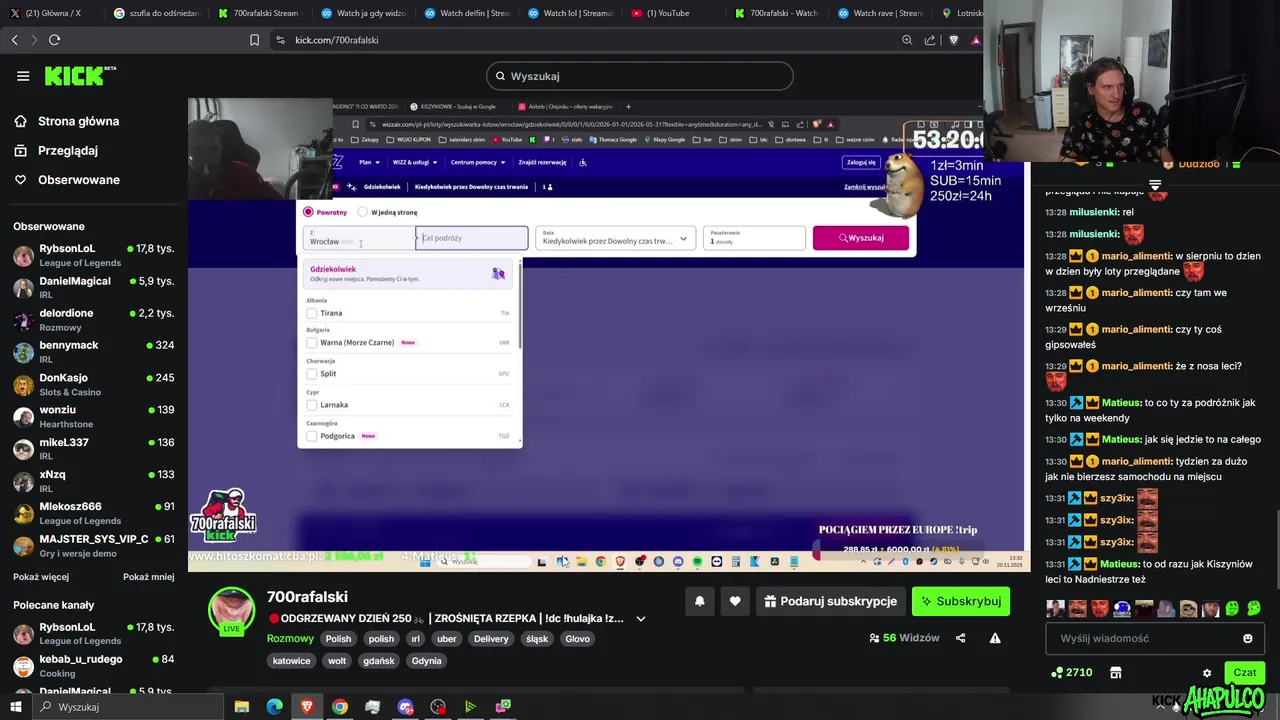1280x720 pixels.
Task: Click the pink Wyszukaj flight search button
Action: coord(861,238)
